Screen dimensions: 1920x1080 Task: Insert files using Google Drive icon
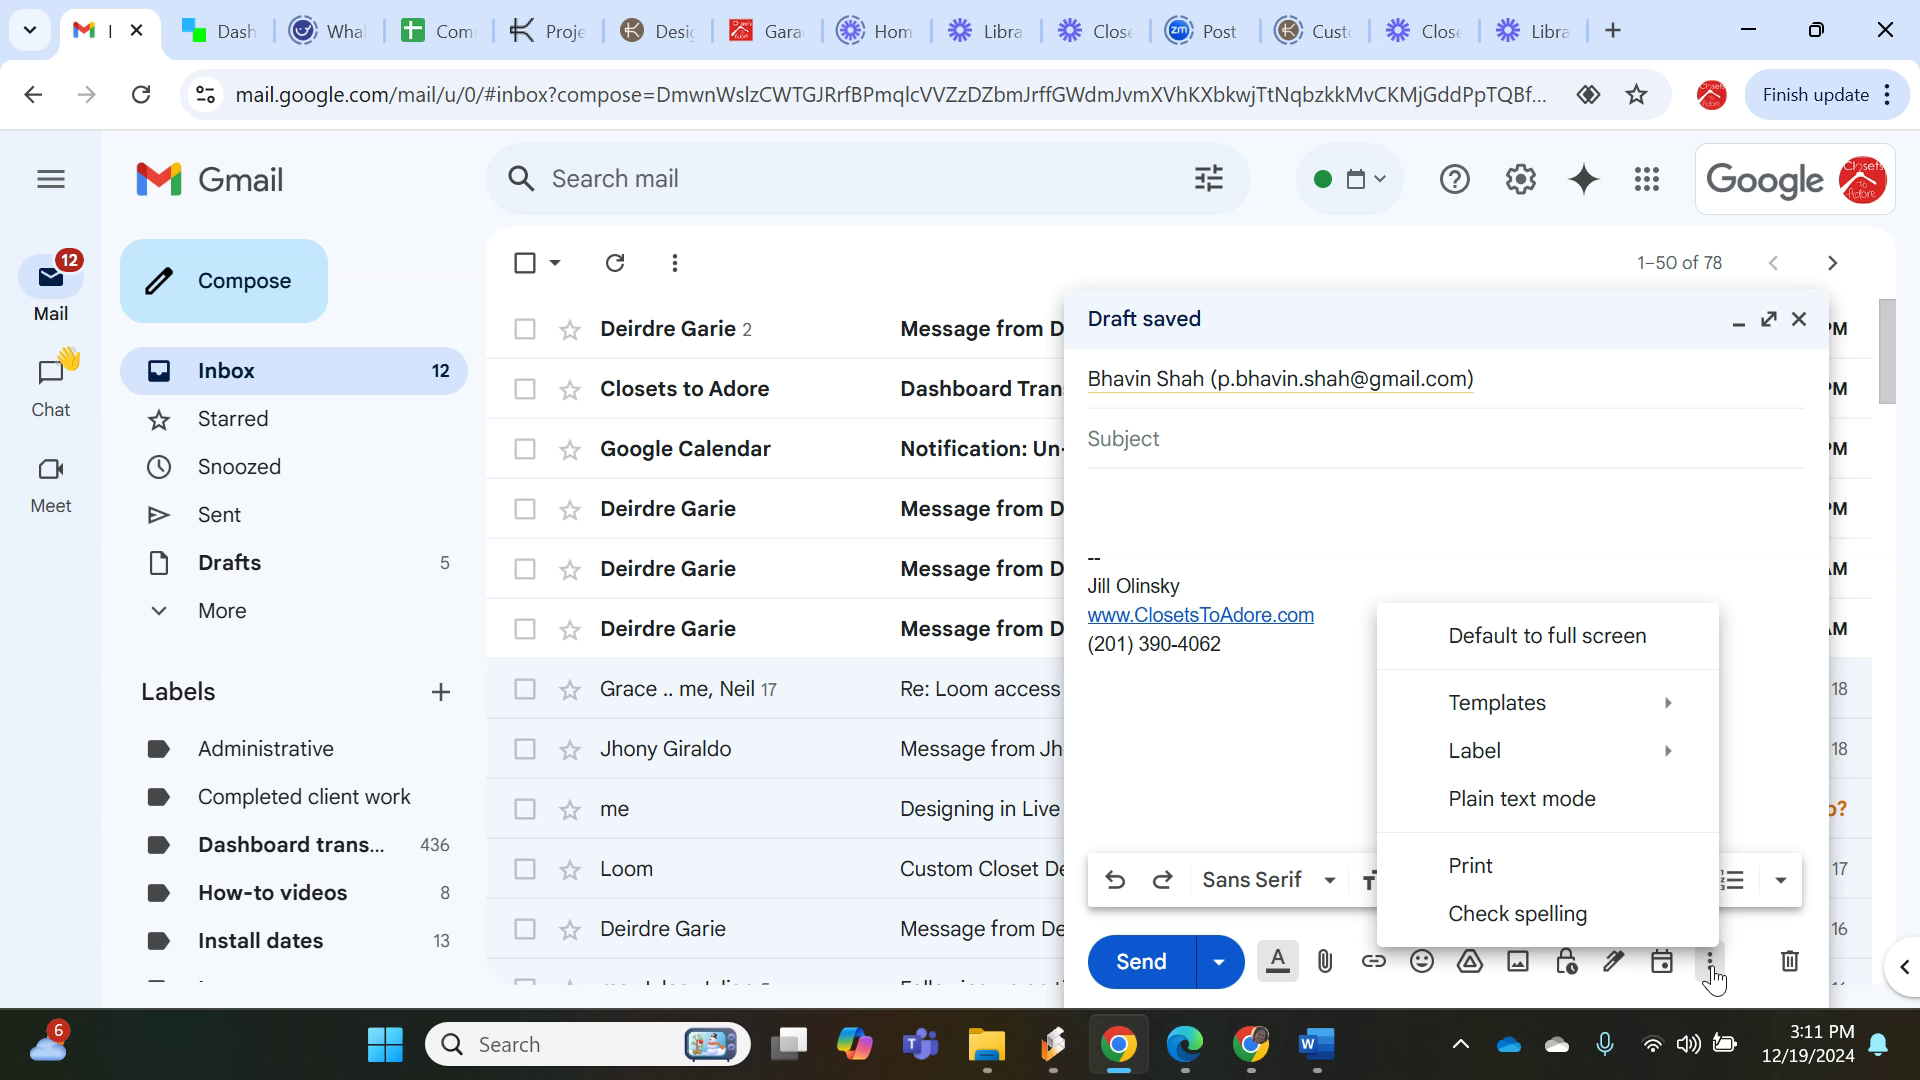(1469, 962)
